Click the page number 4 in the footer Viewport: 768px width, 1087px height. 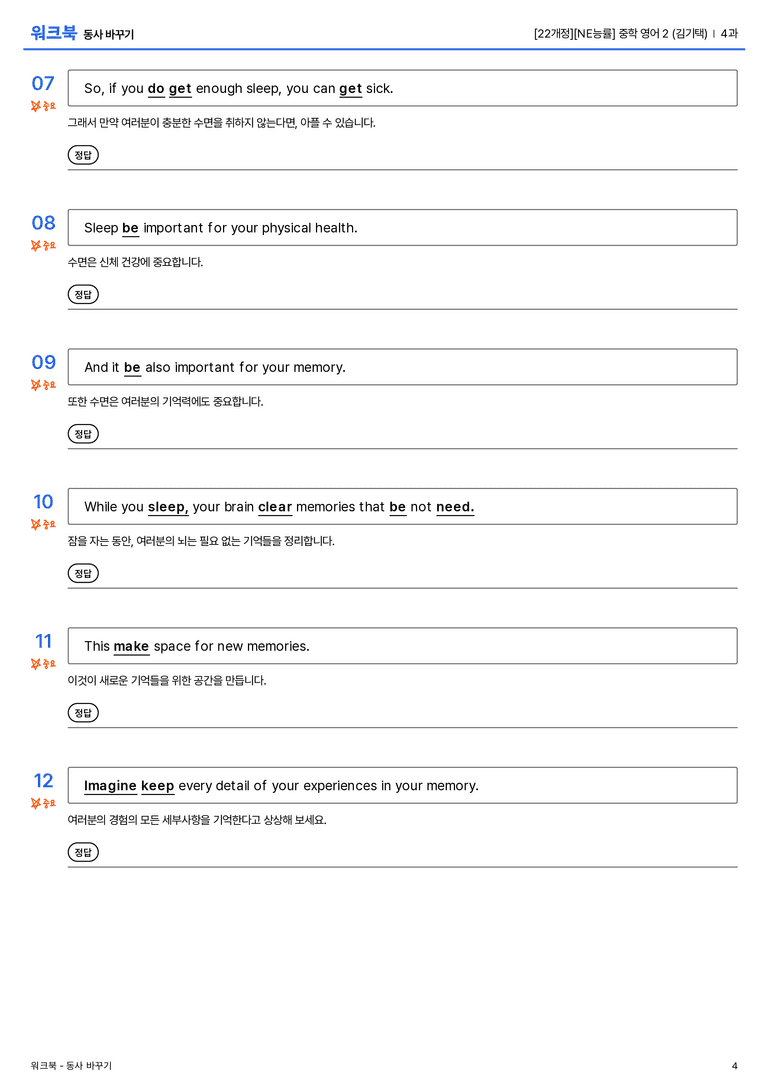[x=735, y=1066]
